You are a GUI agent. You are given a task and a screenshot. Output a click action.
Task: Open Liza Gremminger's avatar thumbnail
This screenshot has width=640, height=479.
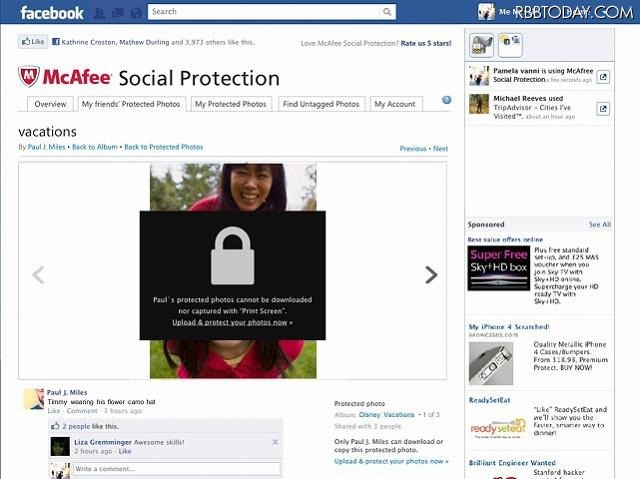pos(60,446)
